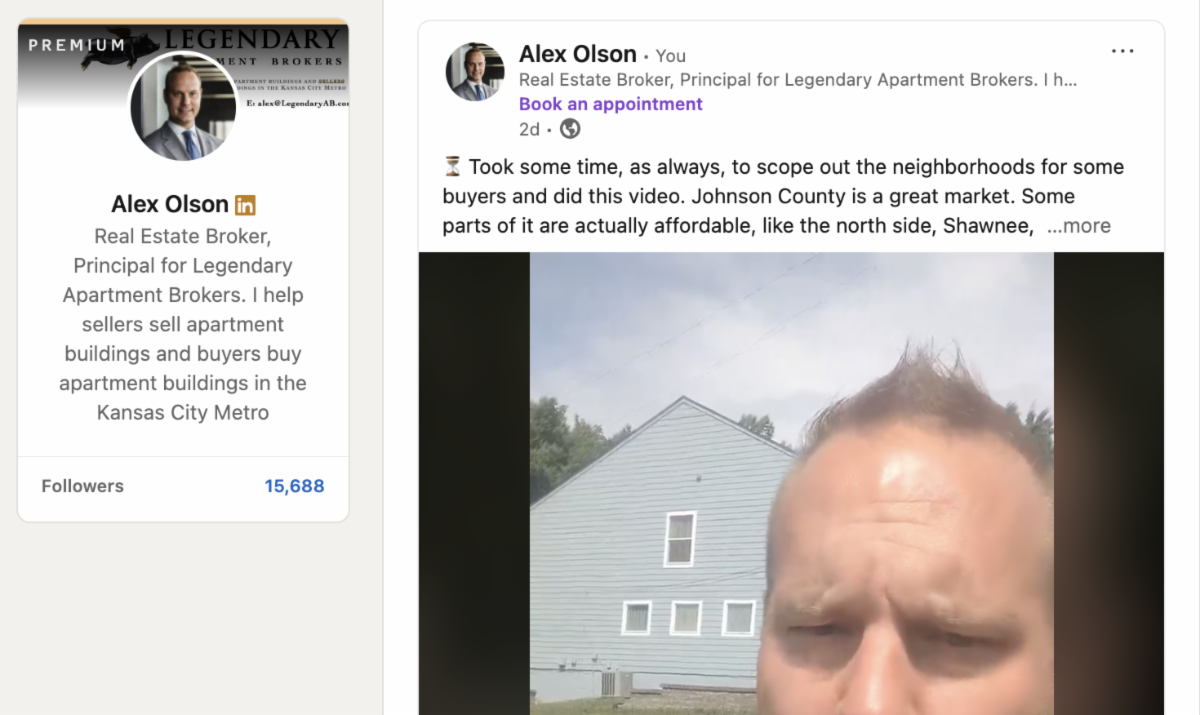The image size is (1200, 715).
Task: Open the sidebar circular profile photo
Action: tap(183, 107)
